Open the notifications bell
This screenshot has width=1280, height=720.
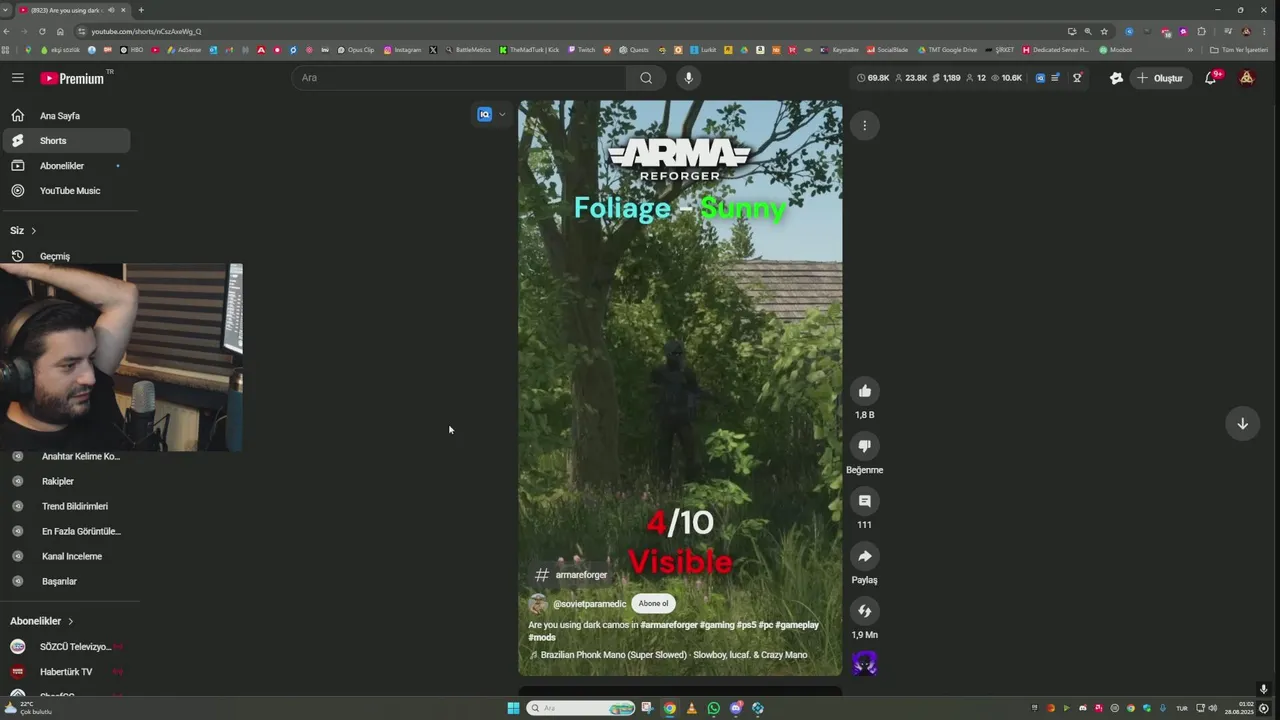(1210, 78)
